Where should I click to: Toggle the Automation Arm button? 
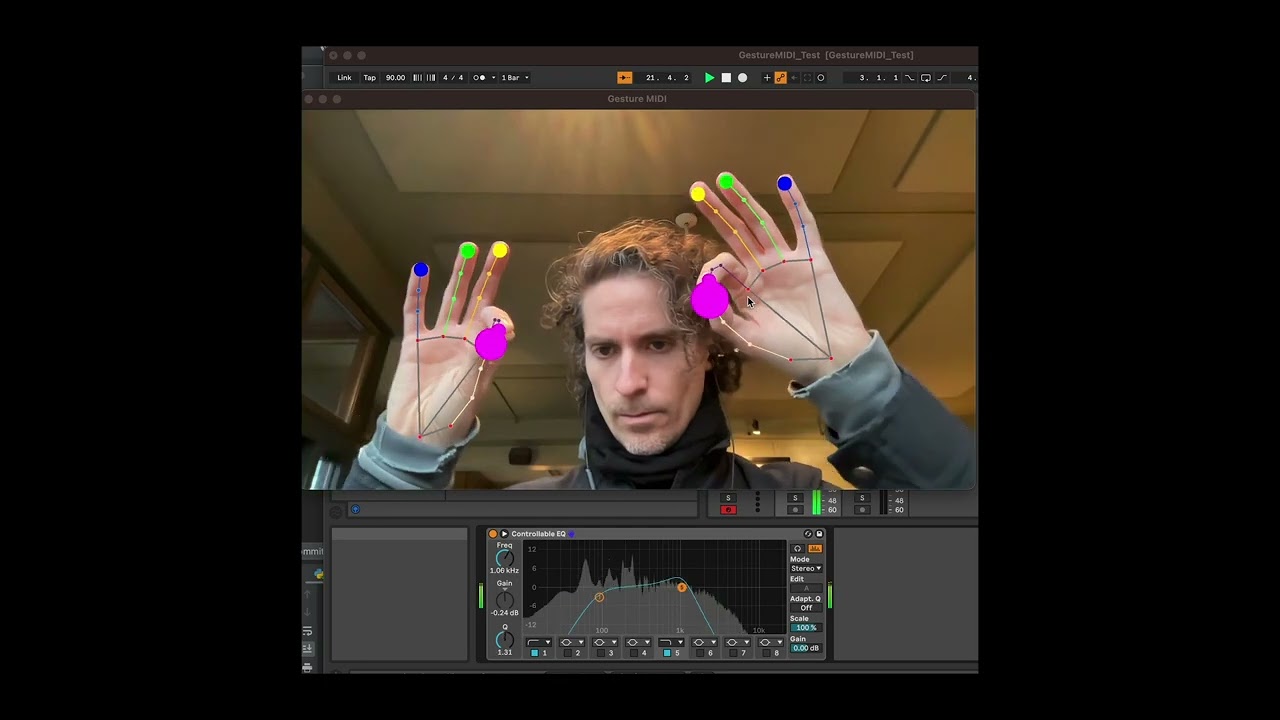(780, 78)
